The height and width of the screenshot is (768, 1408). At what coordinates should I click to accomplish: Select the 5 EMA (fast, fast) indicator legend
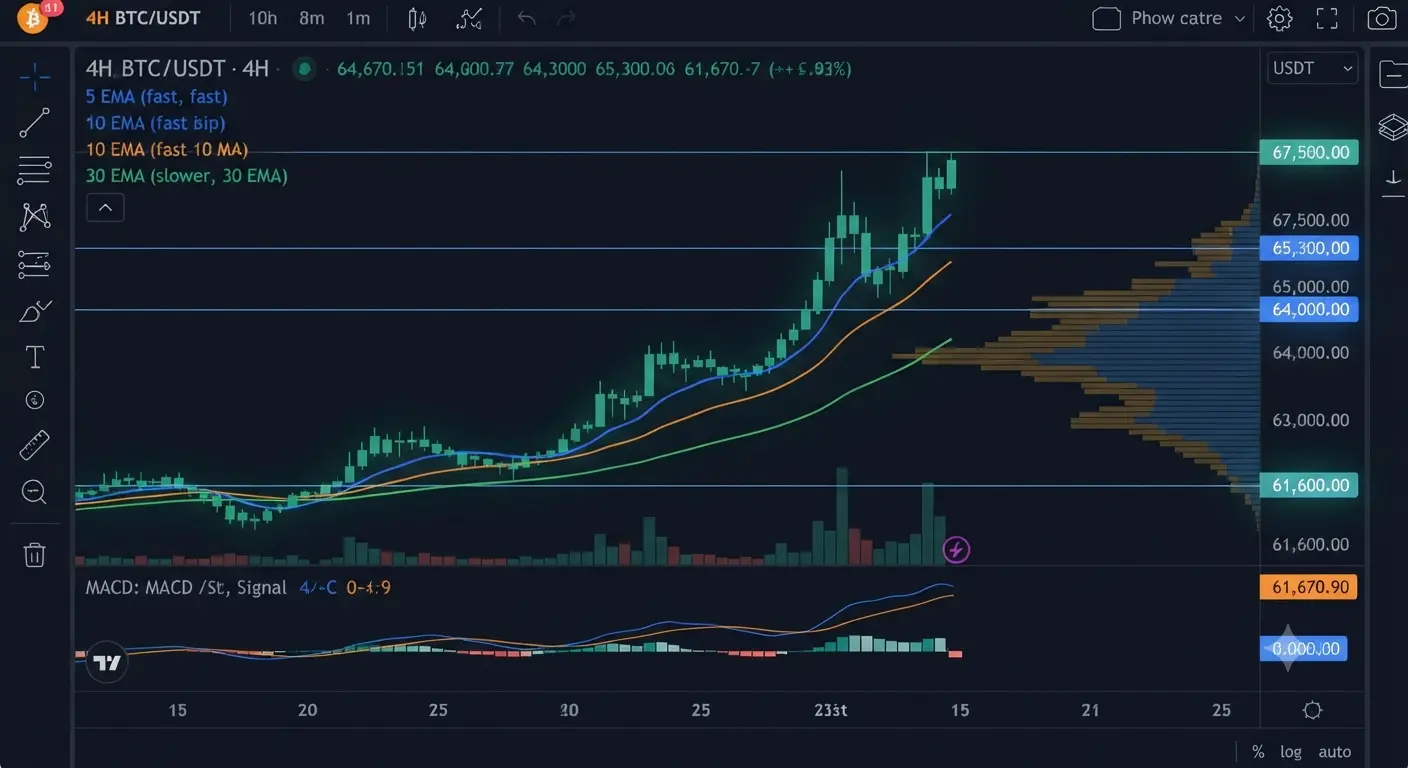click(x=157, y=97)
